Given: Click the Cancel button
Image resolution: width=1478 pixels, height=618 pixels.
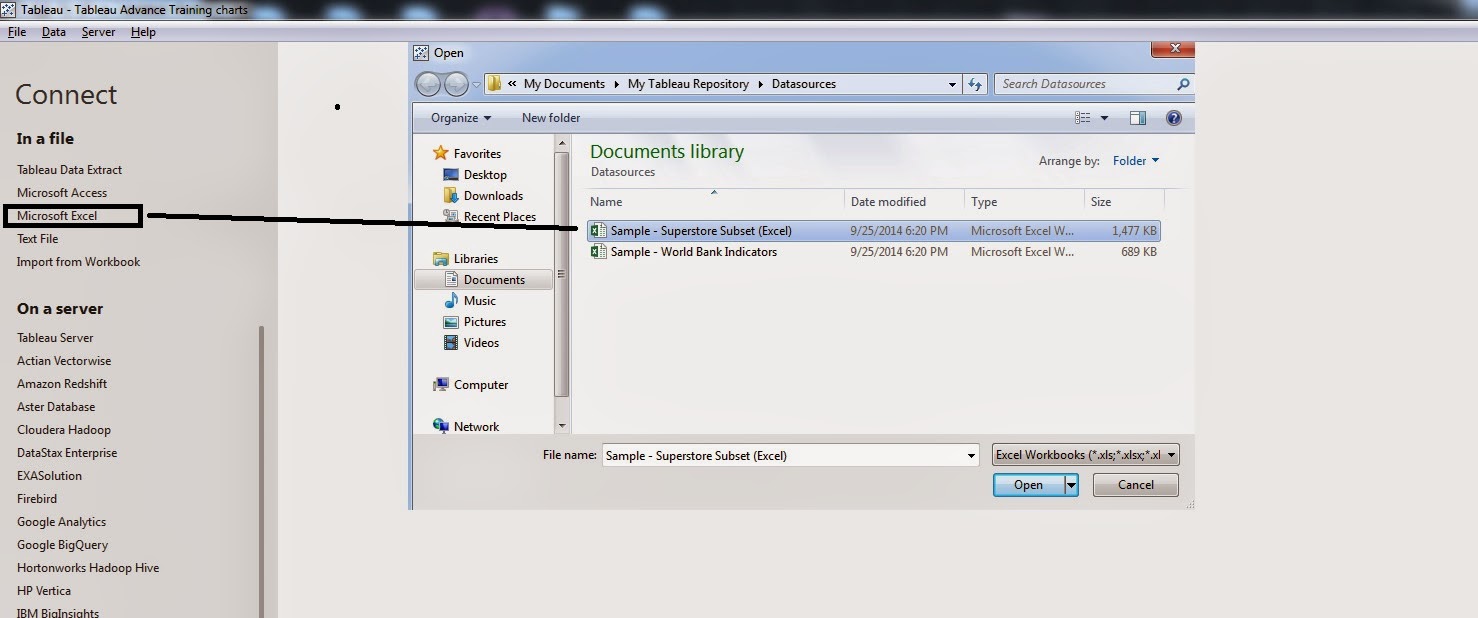Looking at the screenshot, I should 1136,485.
